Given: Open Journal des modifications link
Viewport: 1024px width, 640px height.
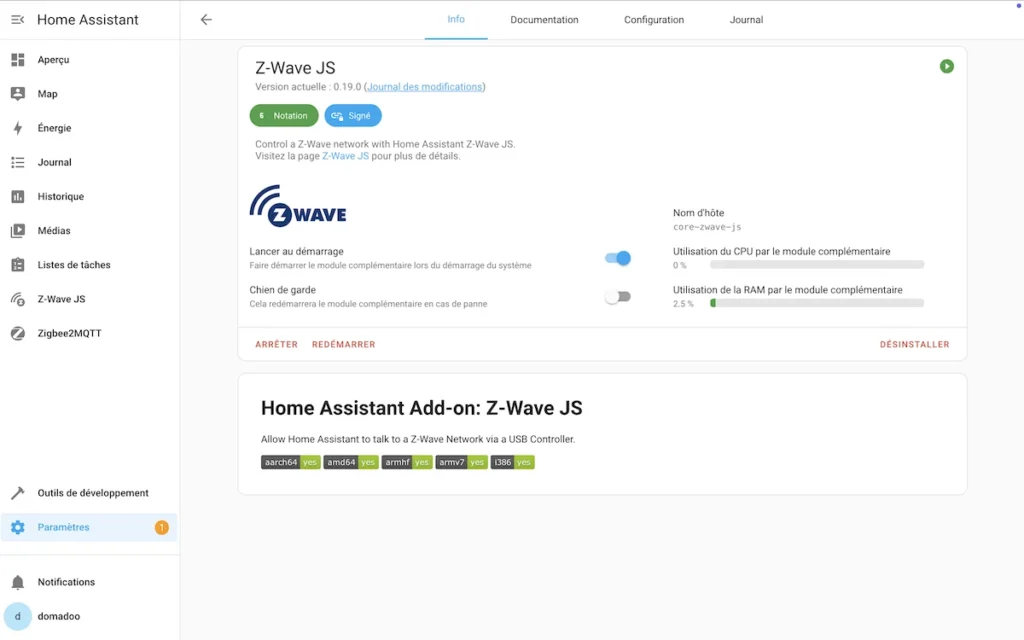Looking at the screenshot, I should [424, 87].
